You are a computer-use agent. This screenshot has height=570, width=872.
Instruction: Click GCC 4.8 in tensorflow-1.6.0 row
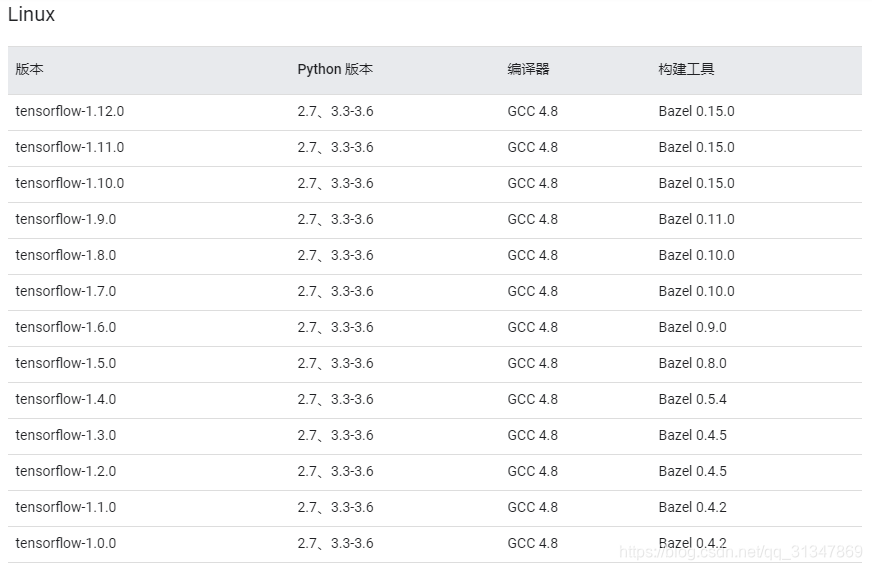pos(532,327)
